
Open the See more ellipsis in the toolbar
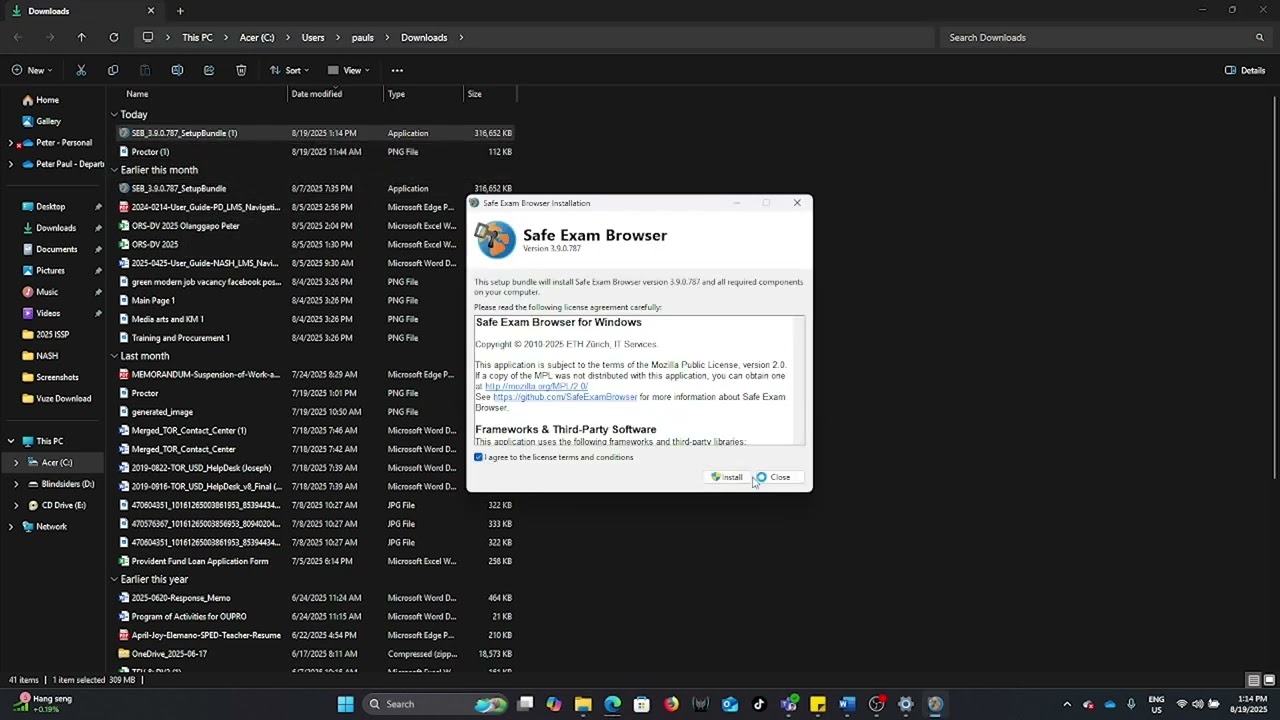click(x=397, y=70)
